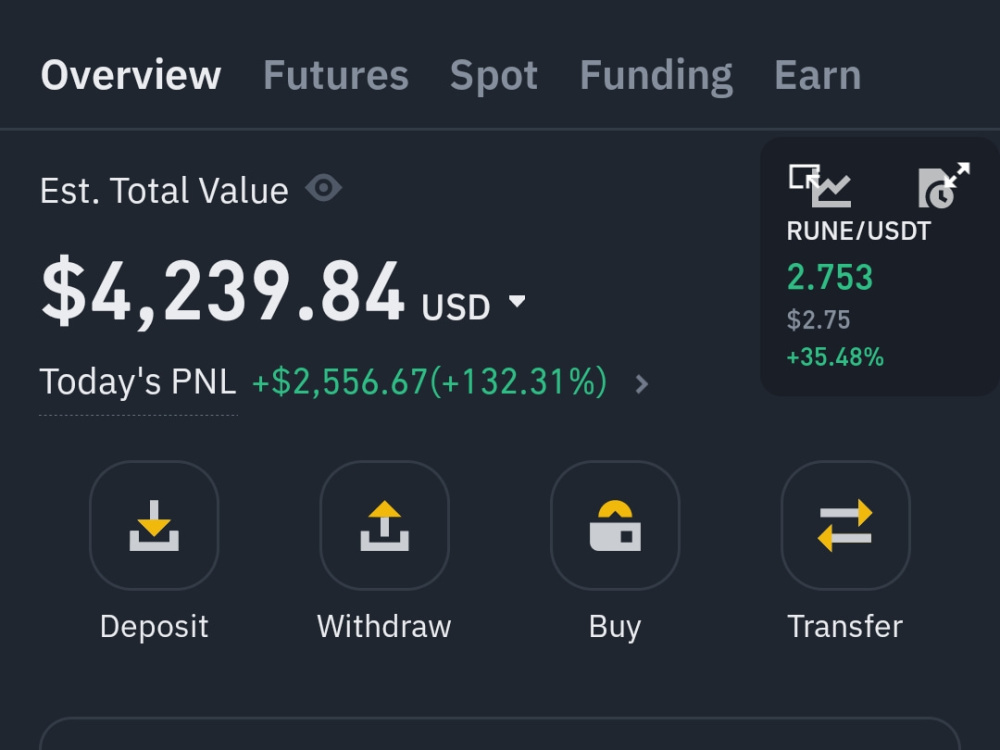This screenshot has height=750, width=1000.
Task: Tap the $4,239.84 total value amount
Action: click(223, 291)
